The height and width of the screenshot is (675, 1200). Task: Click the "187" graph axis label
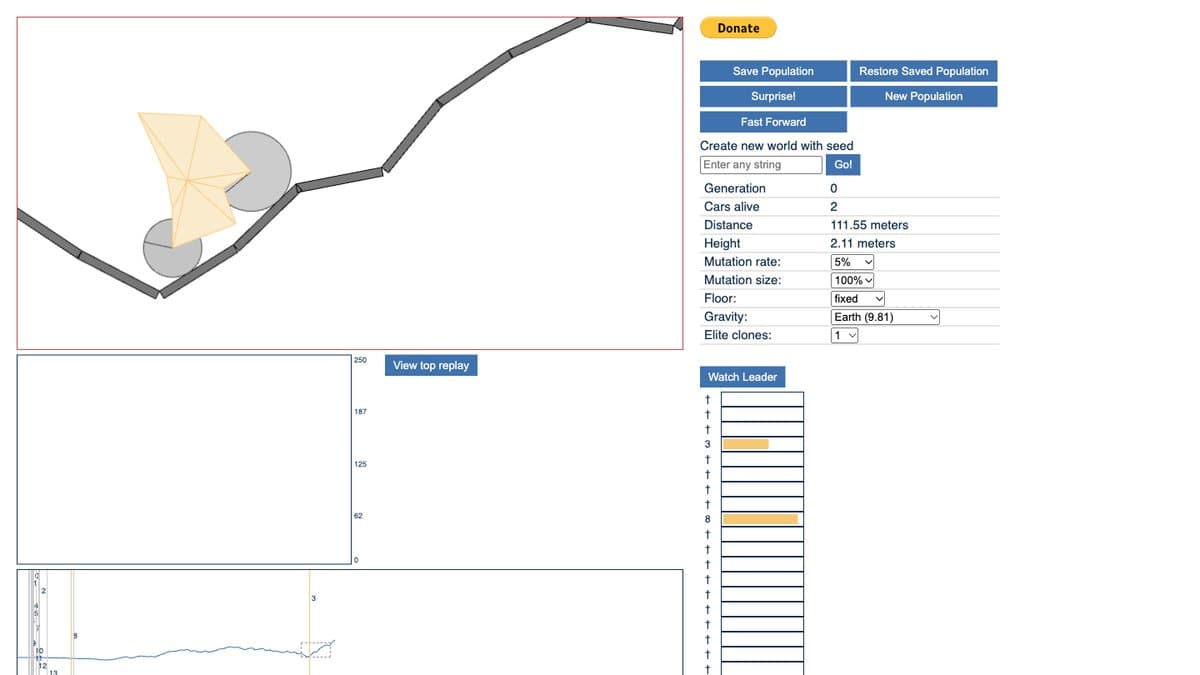[360, 412]
